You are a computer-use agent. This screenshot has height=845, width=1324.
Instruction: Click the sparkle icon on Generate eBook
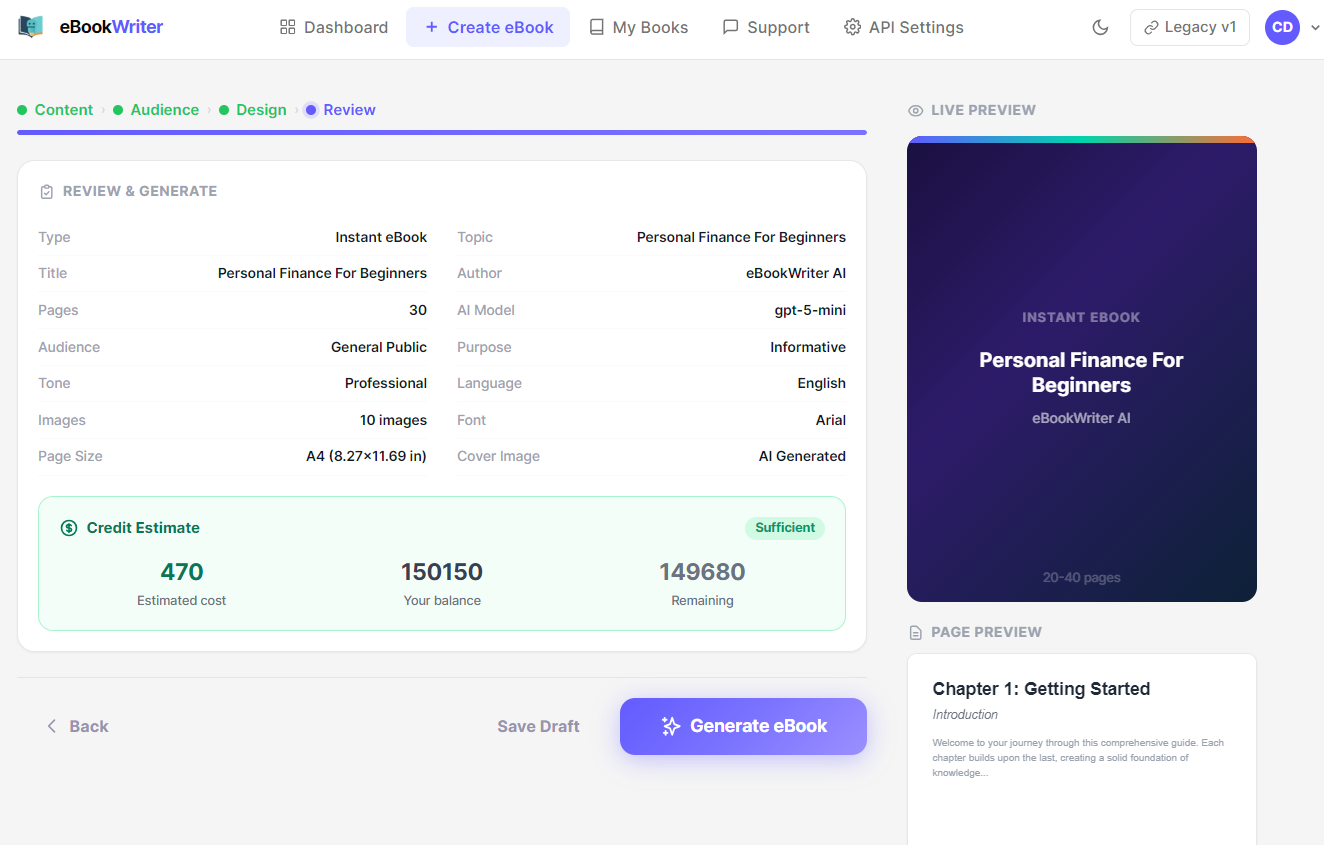pyautogui.click(x=671, y=726)
